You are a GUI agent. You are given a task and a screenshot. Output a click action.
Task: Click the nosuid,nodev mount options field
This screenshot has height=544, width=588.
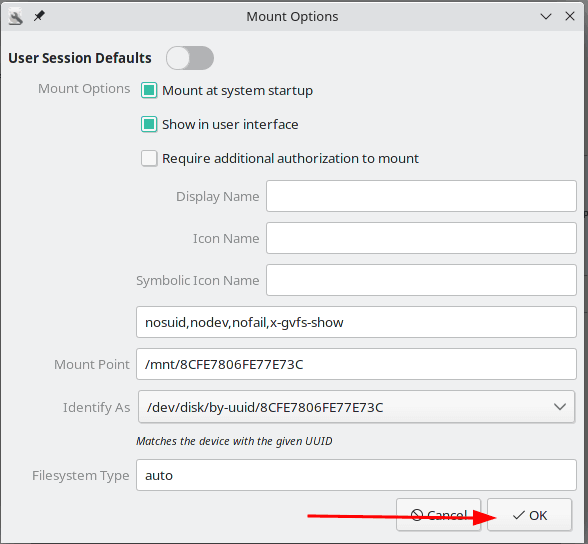pos(356,322)
